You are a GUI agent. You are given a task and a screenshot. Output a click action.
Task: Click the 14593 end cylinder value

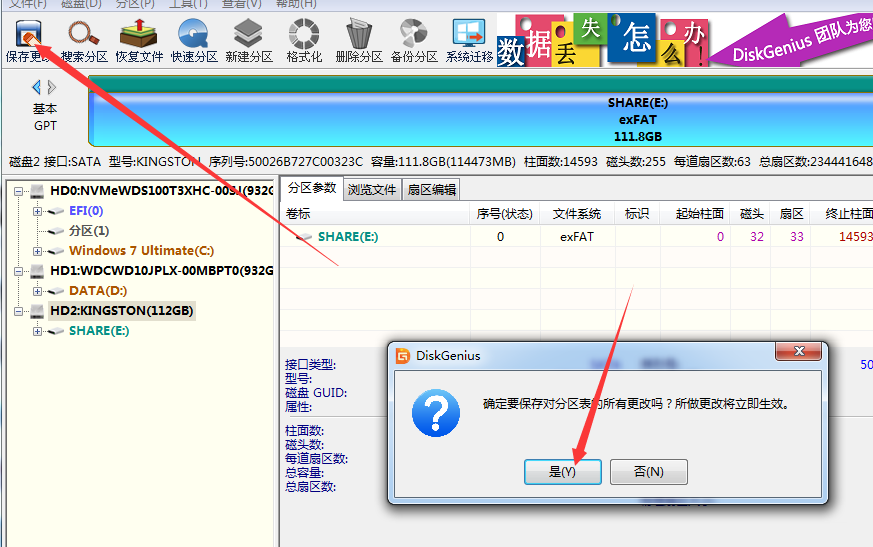855,237
